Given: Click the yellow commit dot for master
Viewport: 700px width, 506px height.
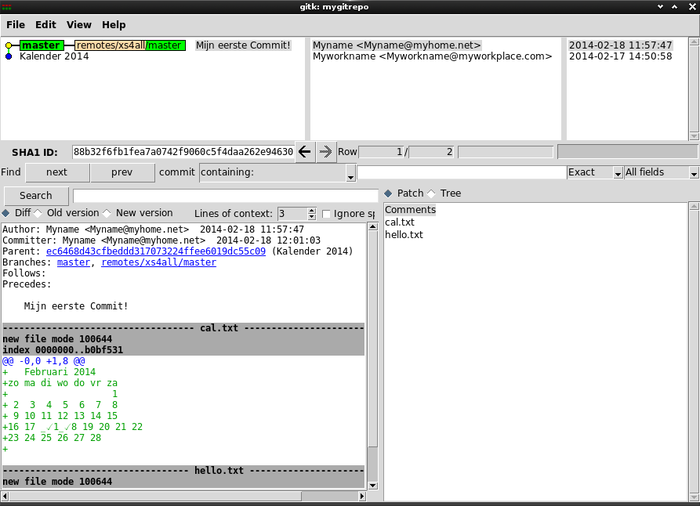Looking at the screenshot, I should pyautogui.click(x=9, y=45).
